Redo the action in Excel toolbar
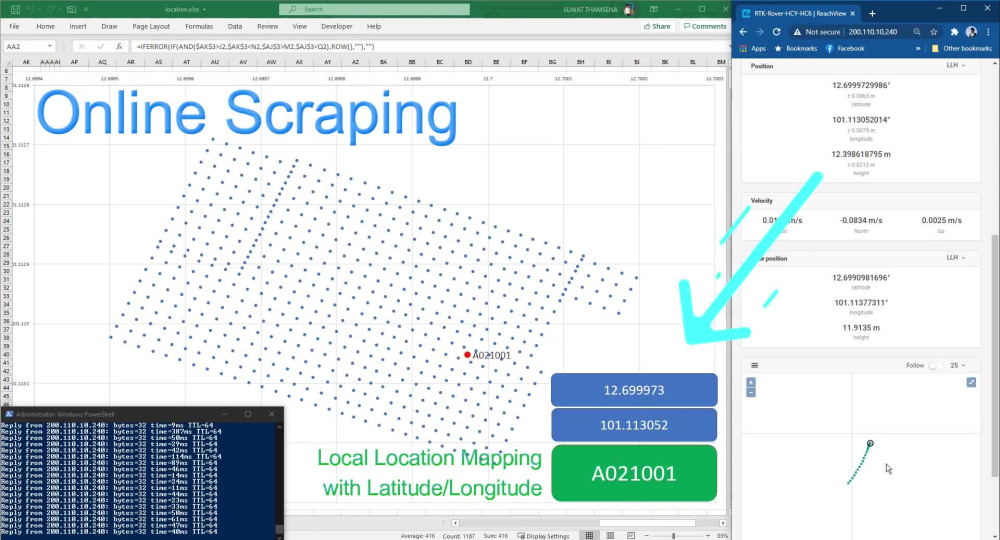 (x=51, y=10)
